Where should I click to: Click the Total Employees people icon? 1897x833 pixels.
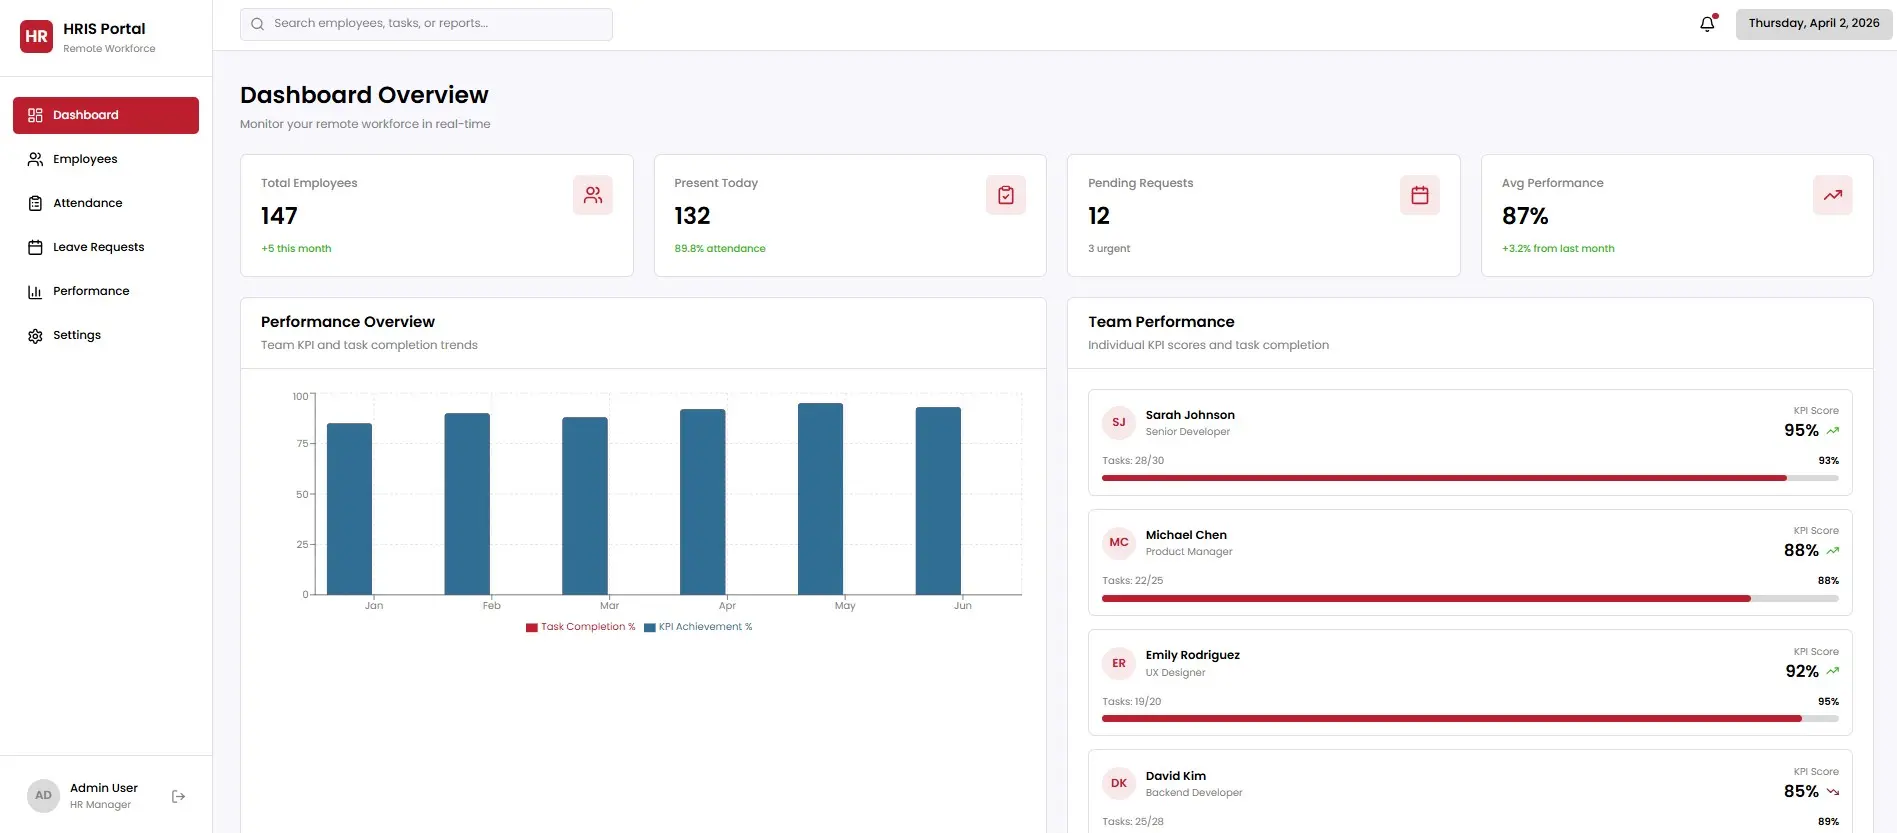click(x=593, y=195)
